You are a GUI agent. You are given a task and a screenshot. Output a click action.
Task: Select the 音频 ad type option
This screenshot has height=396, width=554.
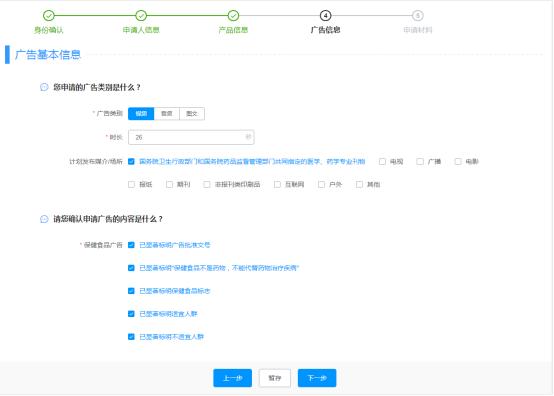click(x=167, y=113)
